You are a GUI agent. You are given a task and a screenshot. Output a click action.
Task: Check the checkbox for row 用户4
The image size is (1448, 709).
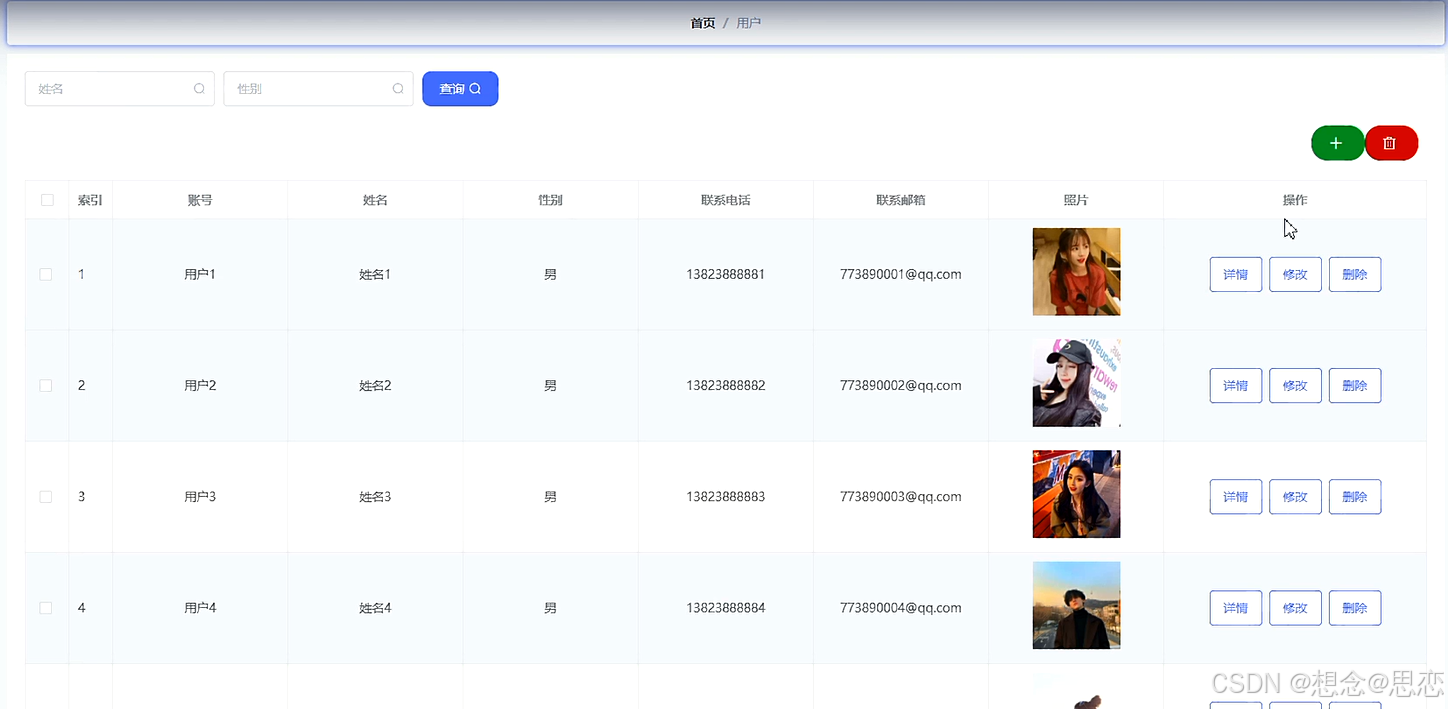46,608
